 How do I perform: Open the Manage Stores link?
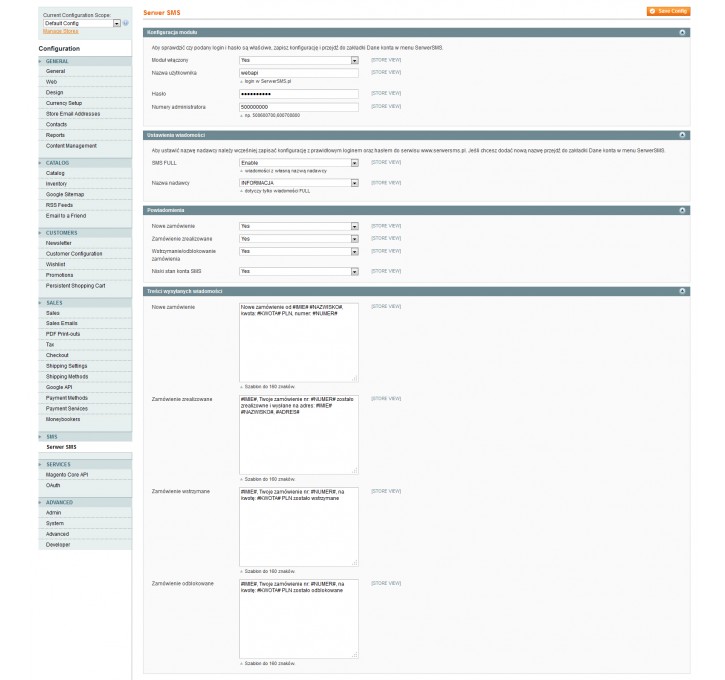coord(61,31)
